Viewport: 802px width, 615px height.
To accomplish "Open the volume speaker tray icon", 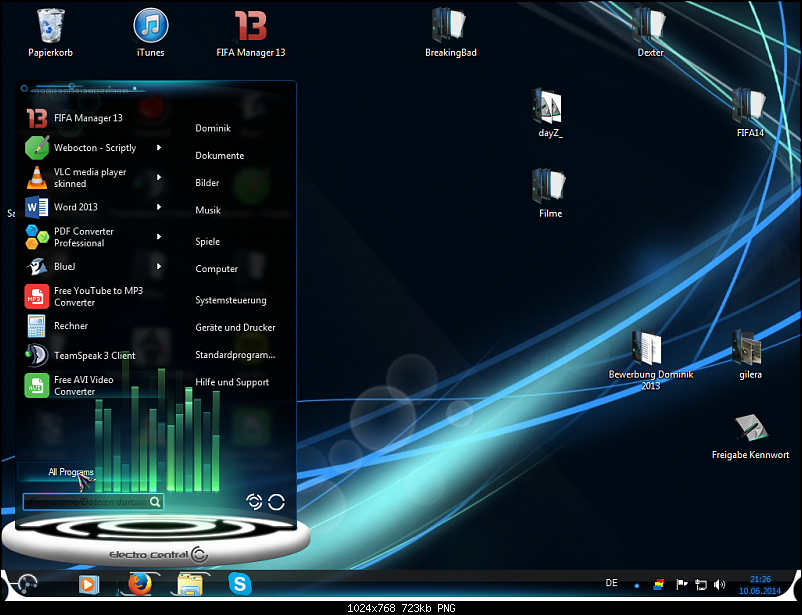I will (719, 584).
